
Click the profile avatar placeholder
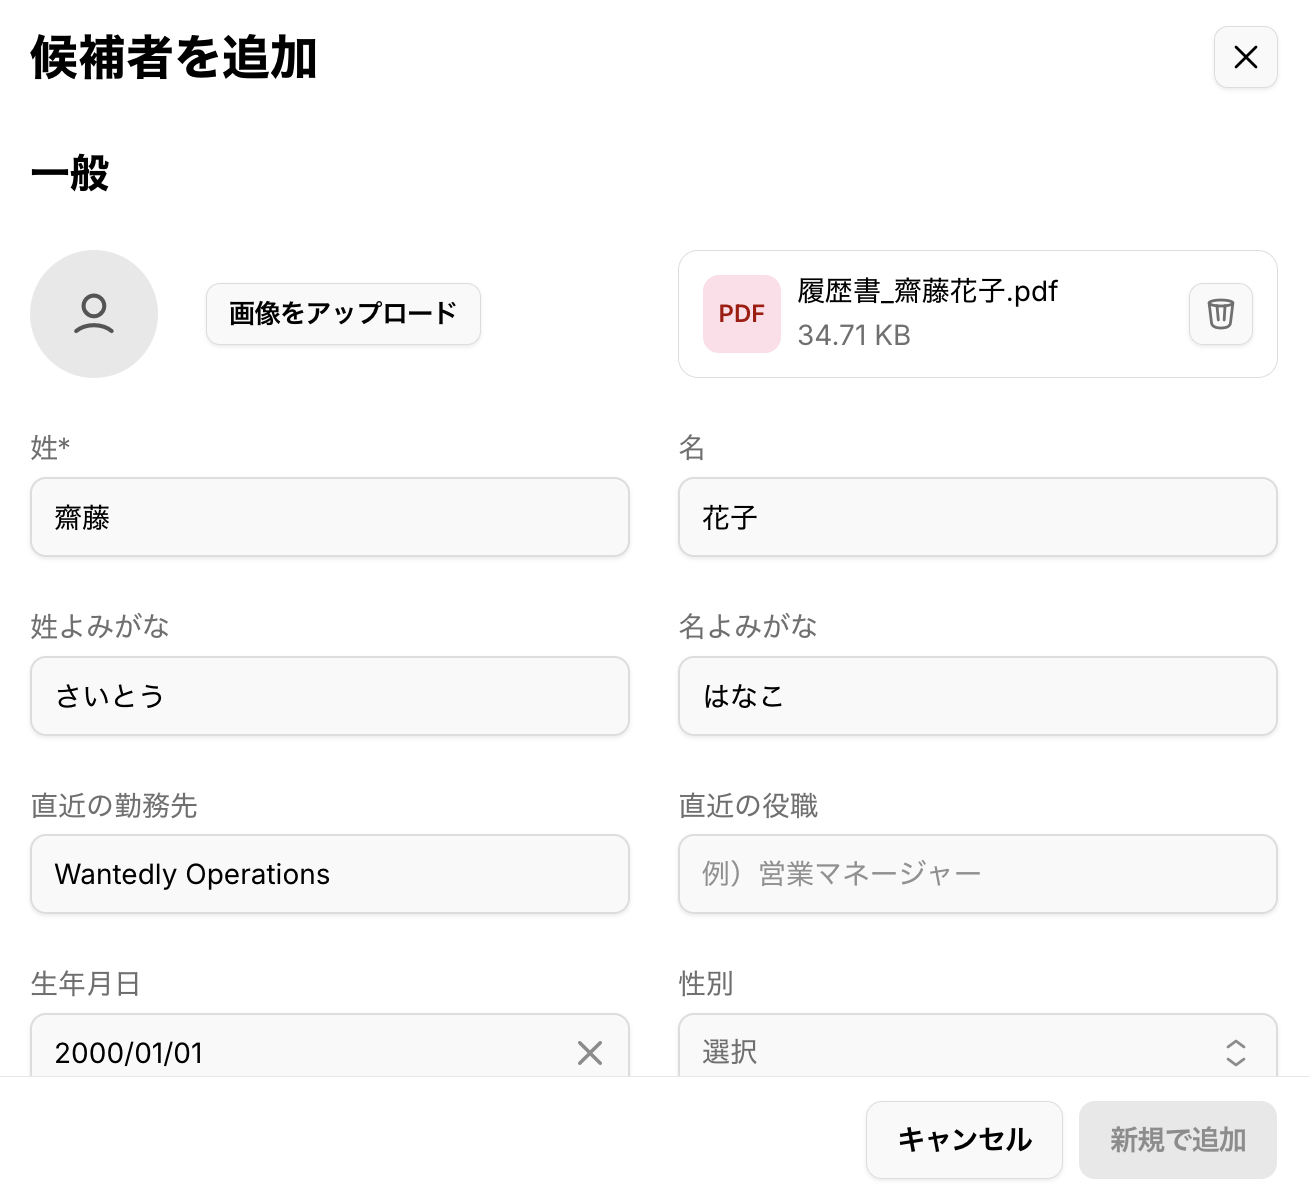(x=94, y=314)
